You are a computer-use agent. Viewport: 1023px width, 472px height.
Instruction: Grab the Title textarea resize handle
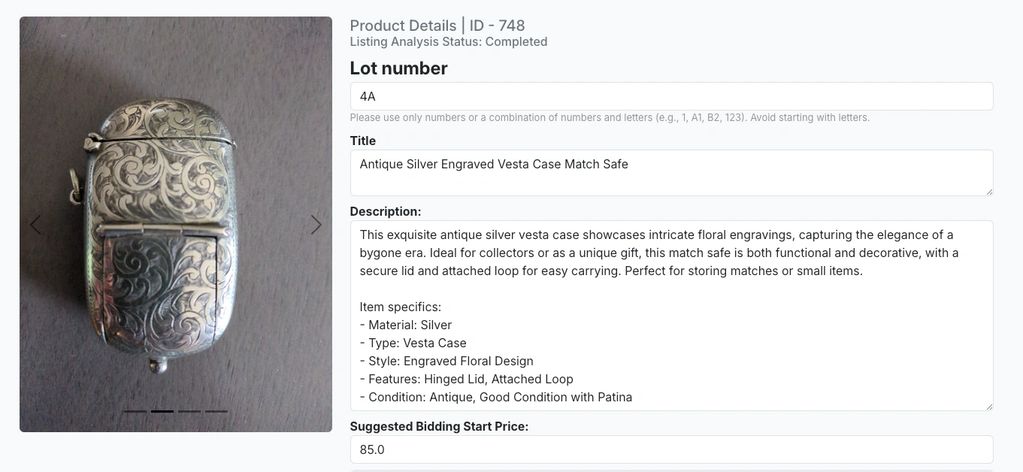pos(988,190)
